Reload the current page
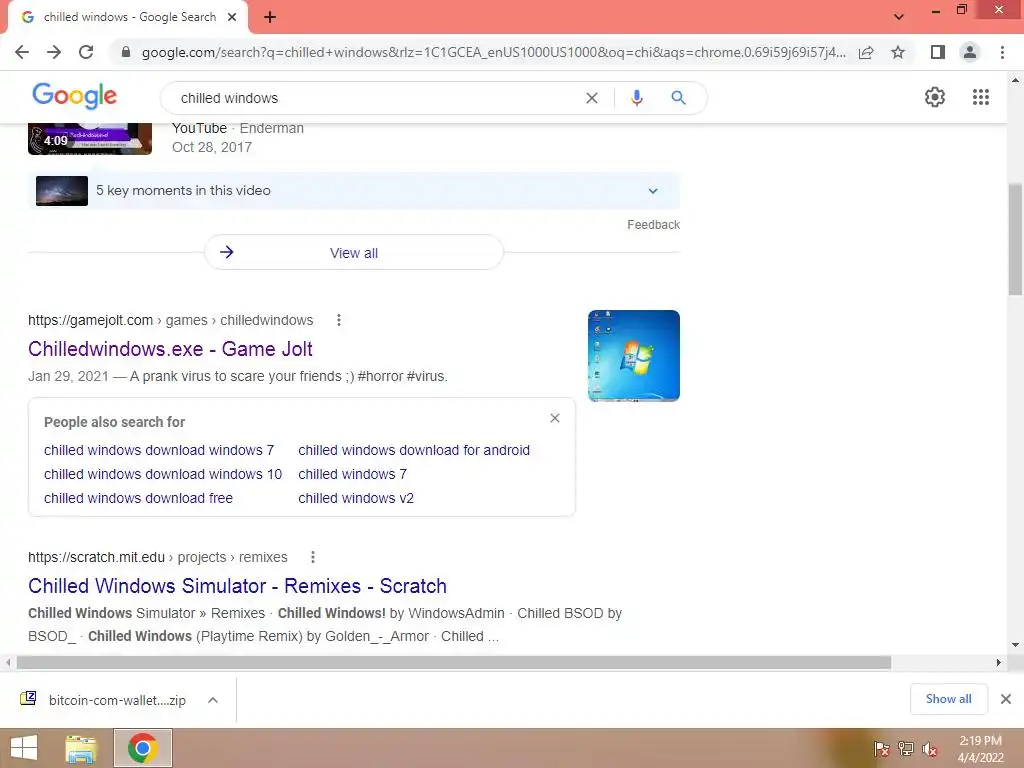1024x768 pixels. (x=86, y=52)
